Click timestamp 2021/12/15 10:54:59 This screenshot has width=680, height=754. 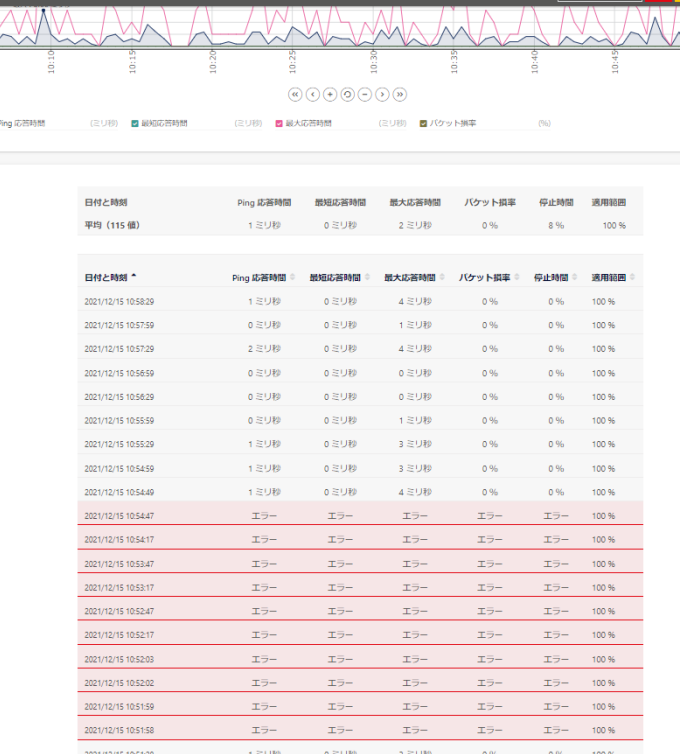point(119,468)
